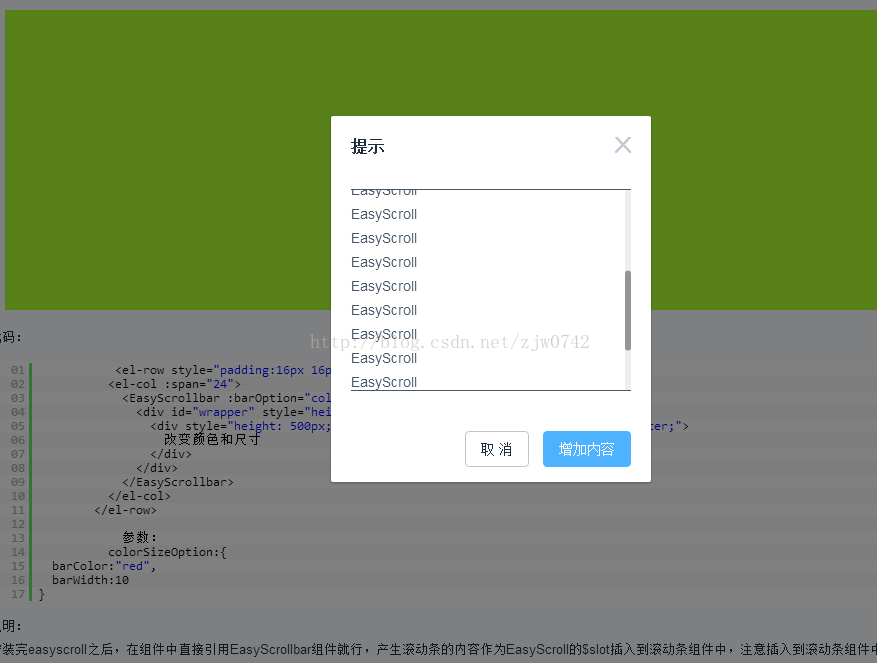Screen dimensions: 880x663
Task: Click the colorSizeOption:{ code line
Action: (x=167, y=552)
